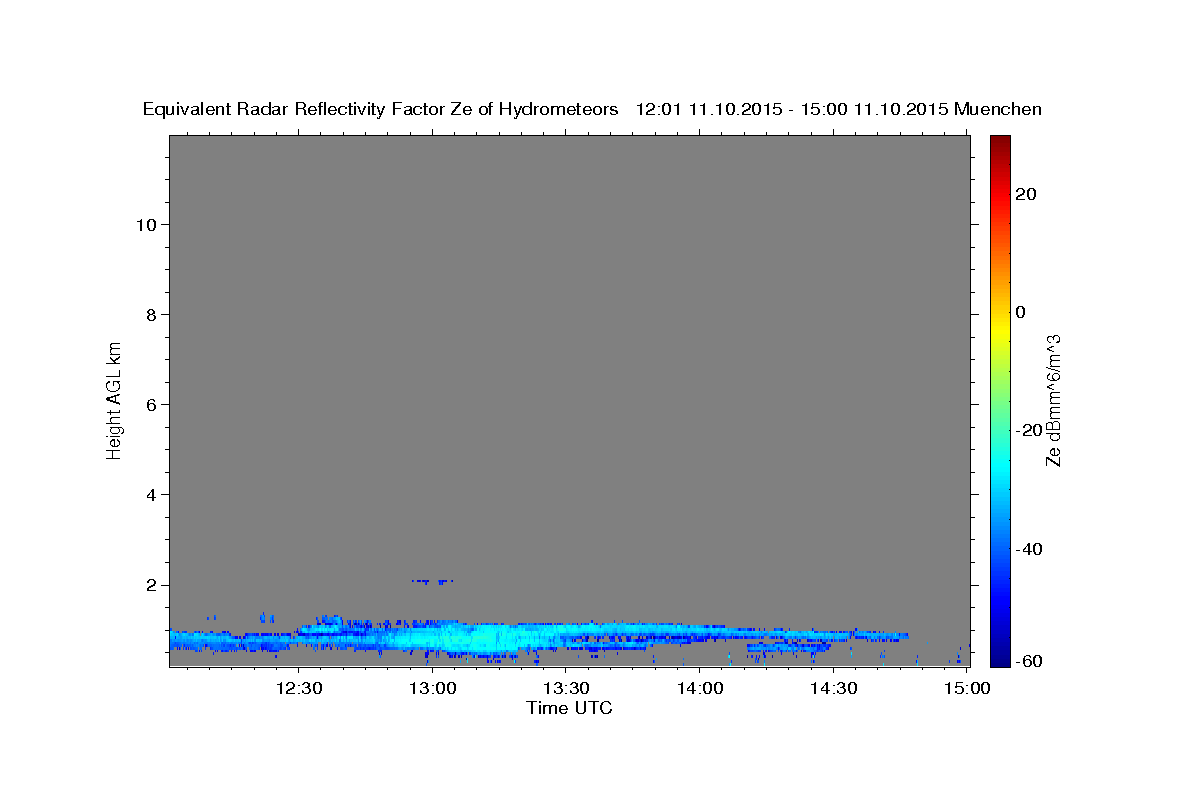
Task: Click the small isolated echo near 2 km height
Action: pyautogui.click(x=433, y=581)
